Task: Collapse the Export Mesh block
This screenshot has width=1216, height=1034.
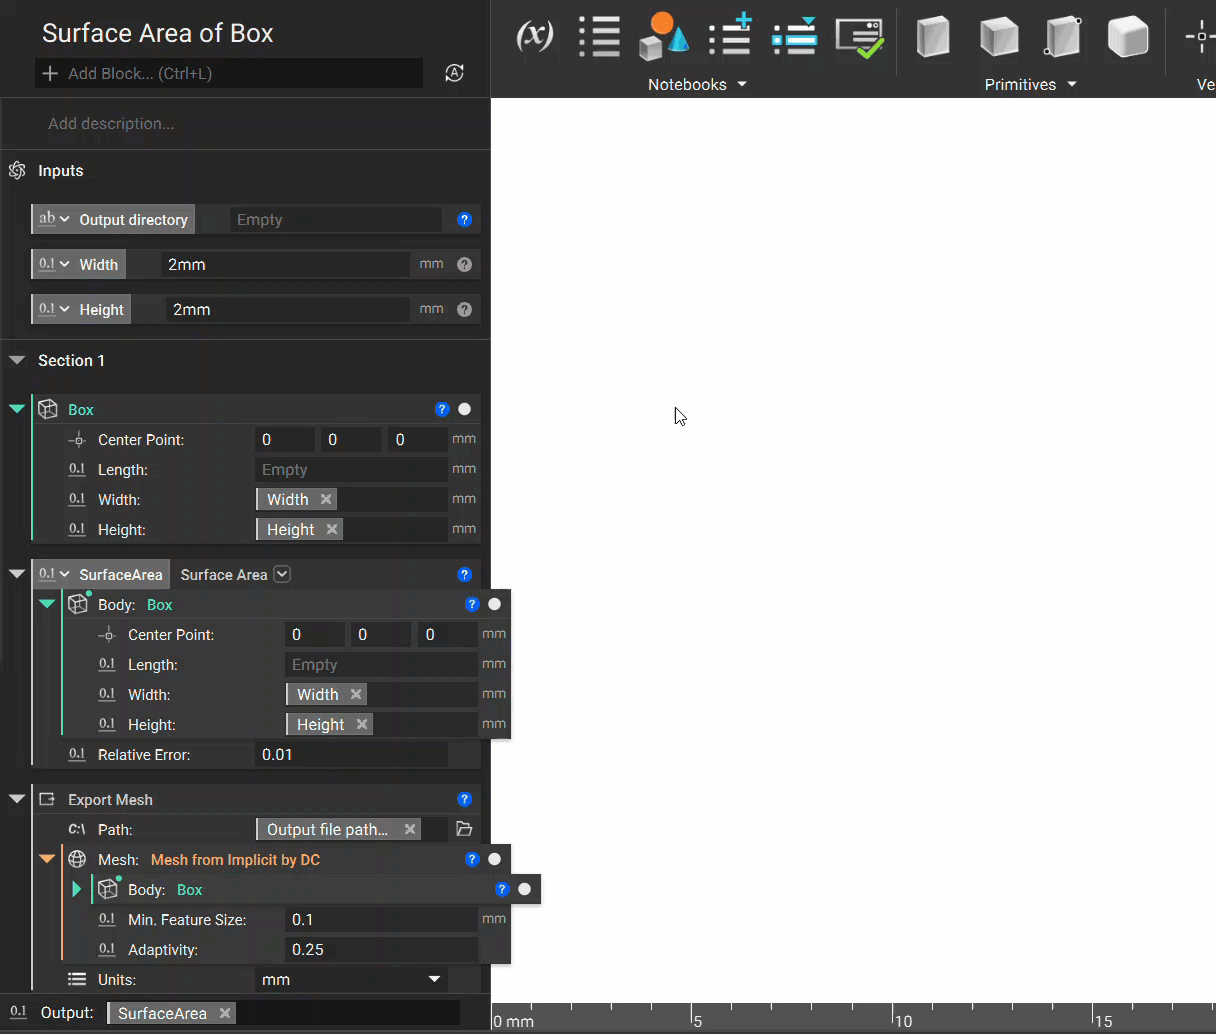Action: pos(17,799)
